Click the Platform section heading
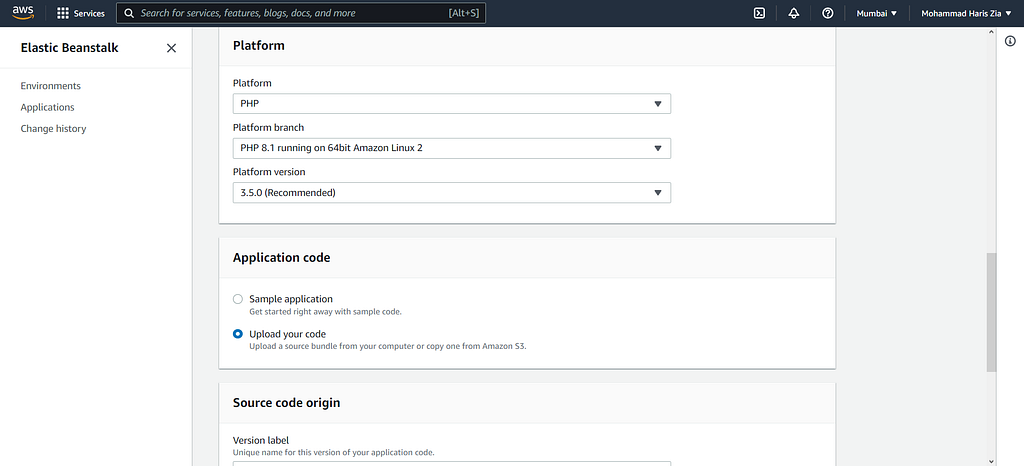Viewport: 1024px width, 466px height. coord(259,46)
